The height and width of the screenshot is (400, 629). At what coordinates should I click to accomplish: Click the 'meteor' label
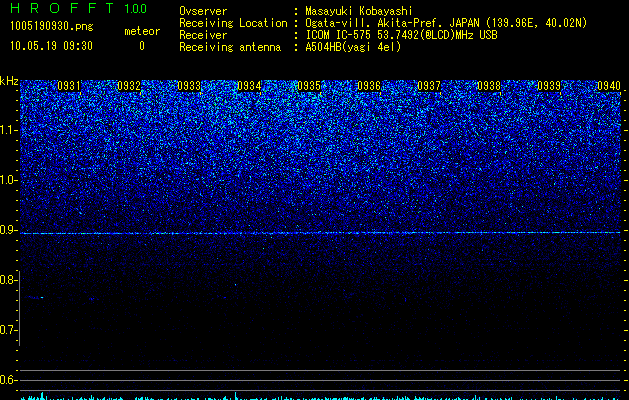click(142, 31)
